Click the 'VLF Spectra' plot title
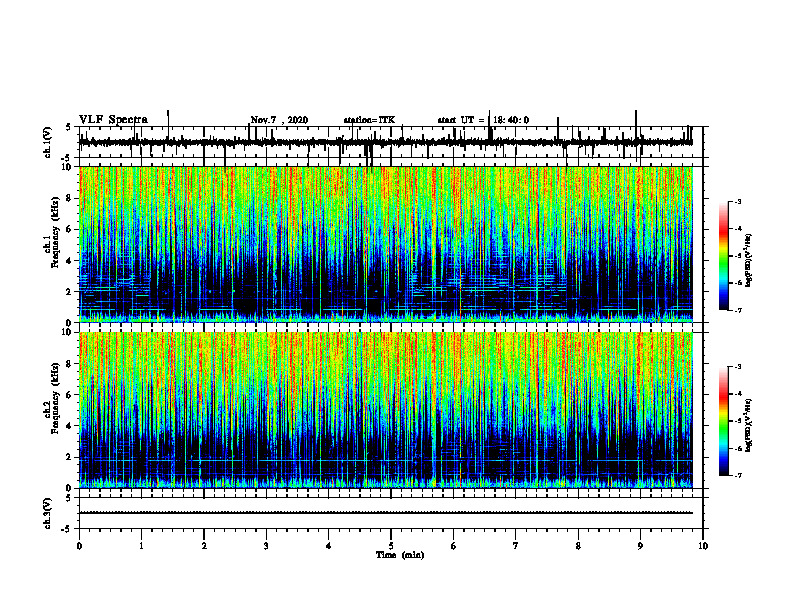The image size is (792, 612). (113, 120)
